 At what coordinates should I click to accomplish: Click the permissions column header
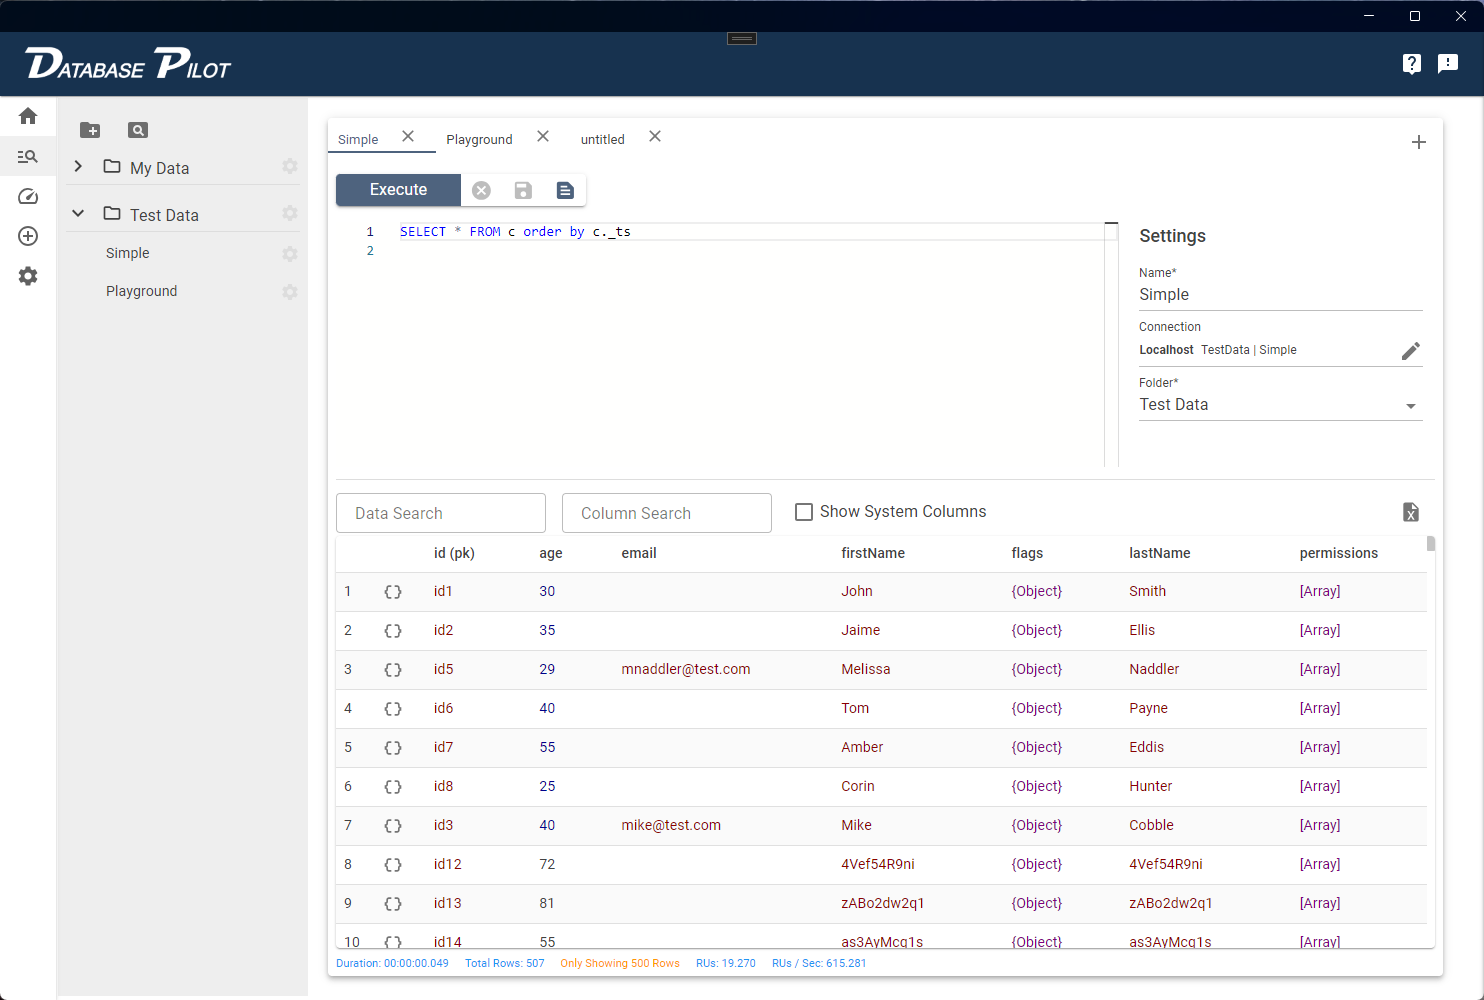(x=1338, y=553)
